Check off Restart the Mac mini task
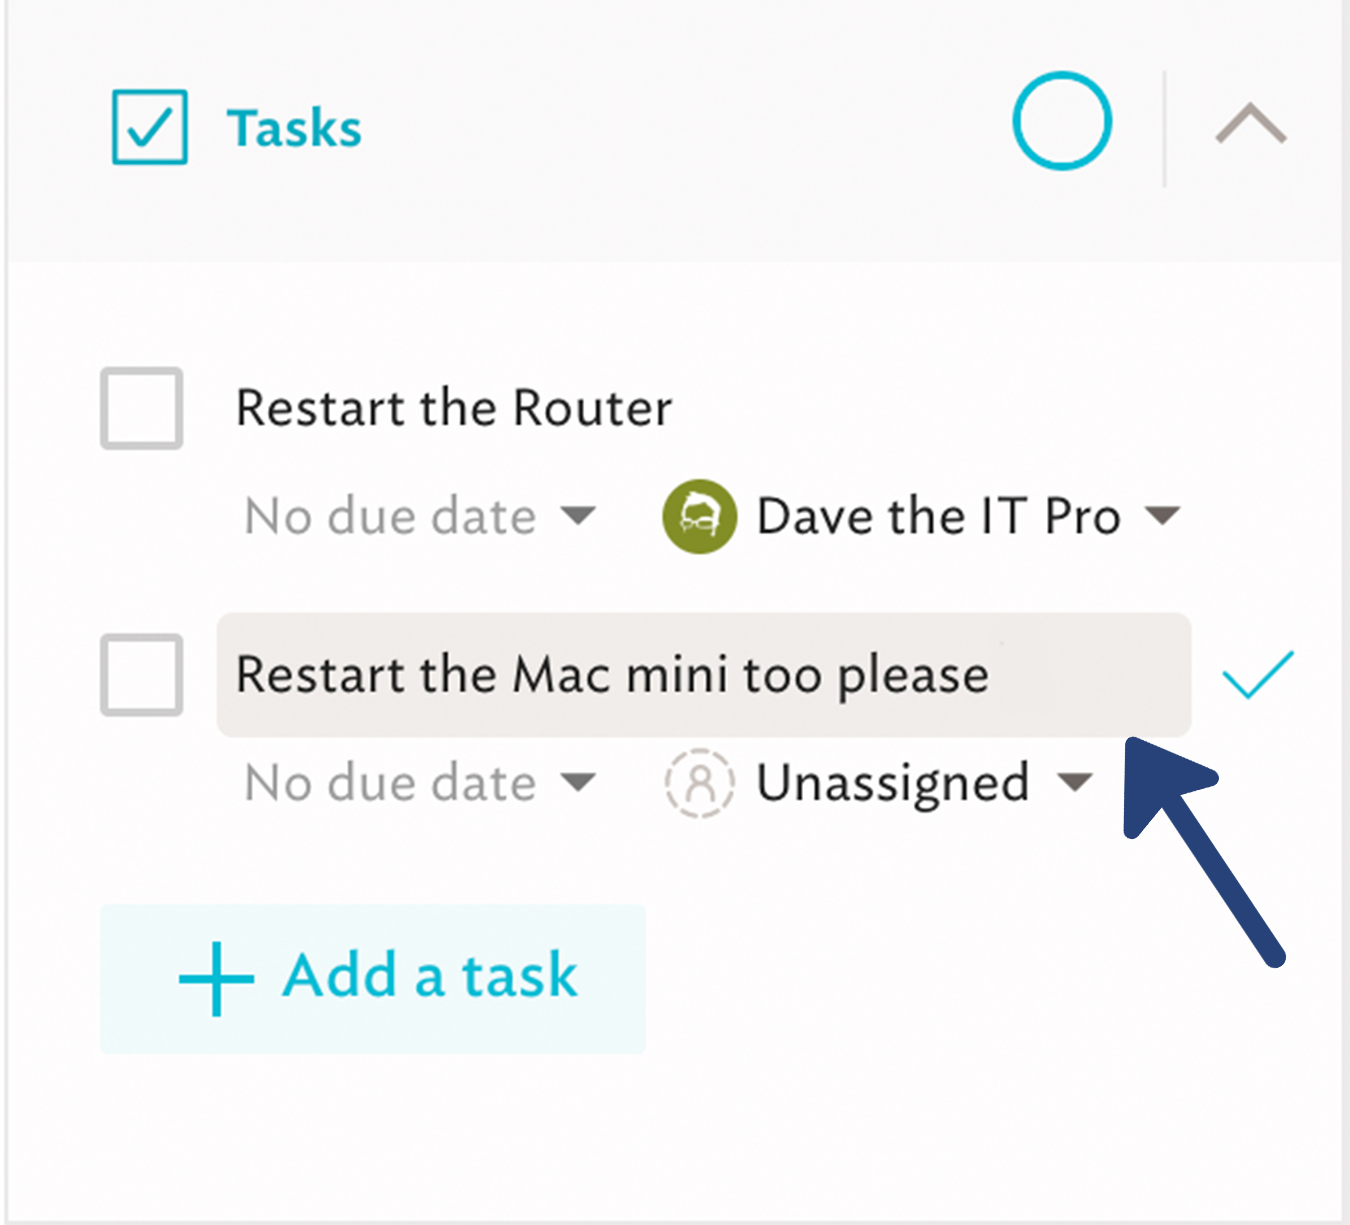 141,674
